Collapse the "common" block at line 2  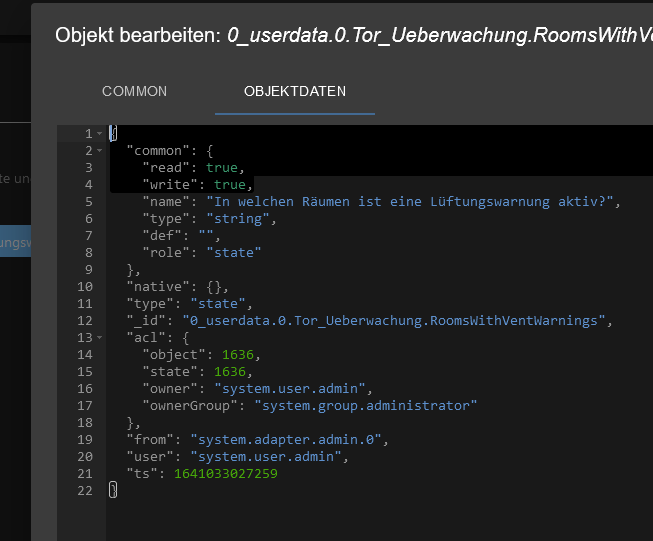[100, 150]
